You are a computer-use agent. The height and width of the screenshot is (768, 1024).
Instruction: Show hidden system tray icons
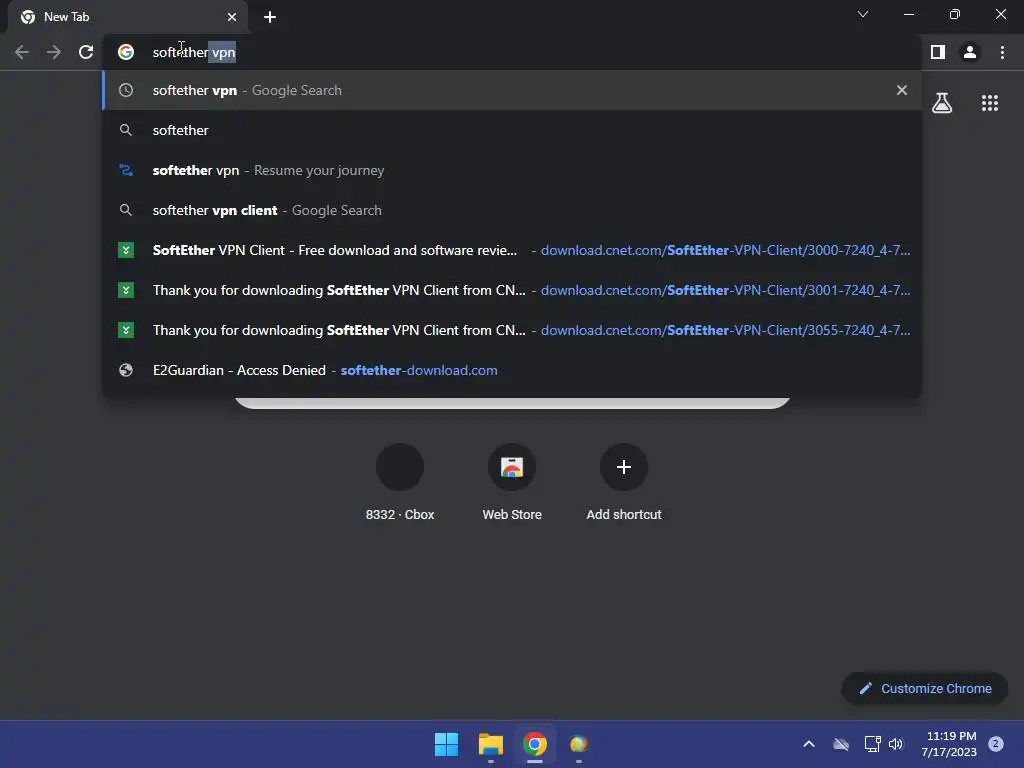point(808,744)
